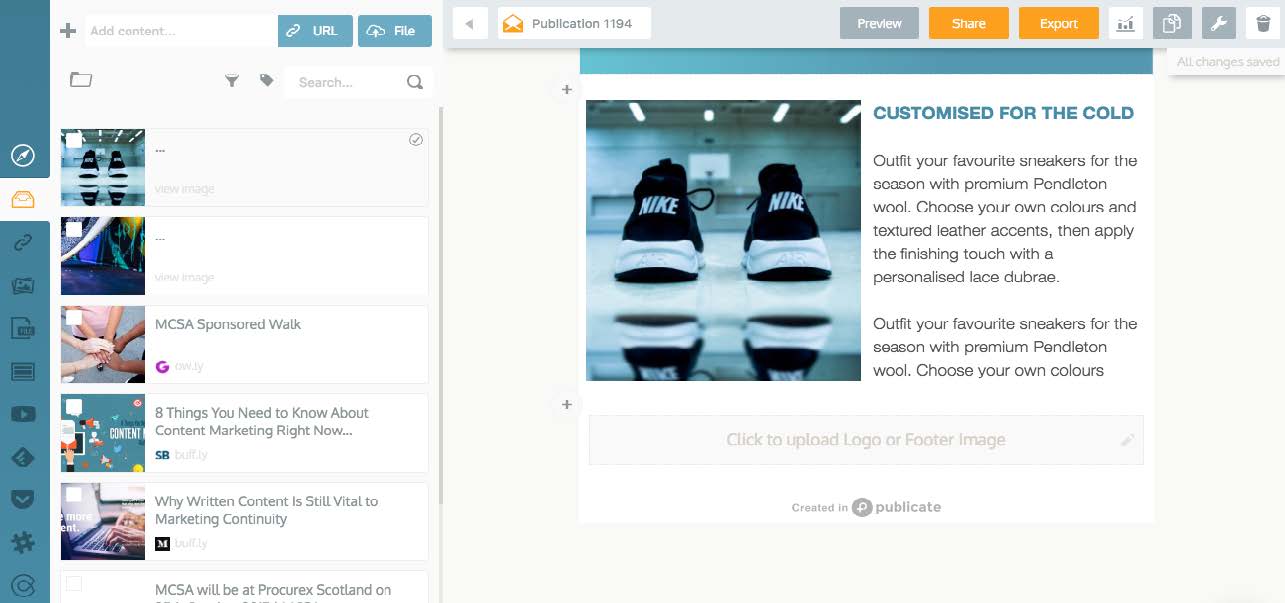Open 'MCSA Sponsored Walk' library title

(x=228, y=324)
